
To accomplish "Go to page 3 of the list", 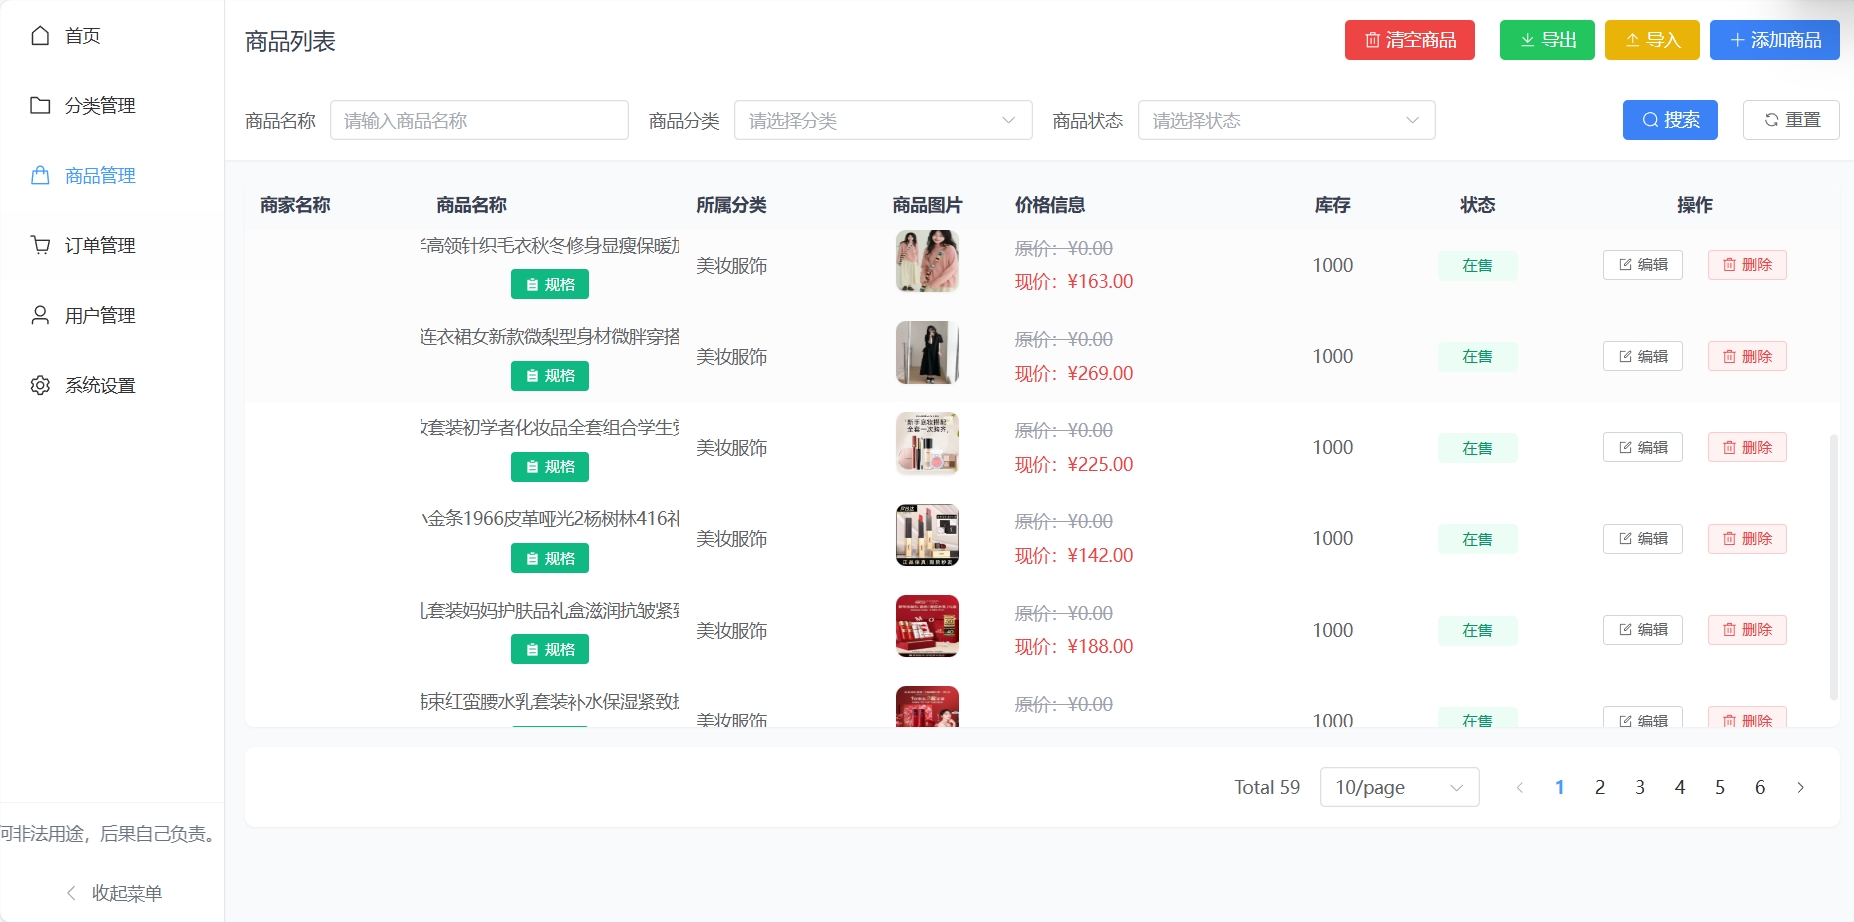I will pyautogui.click(x=1640, y=787).
